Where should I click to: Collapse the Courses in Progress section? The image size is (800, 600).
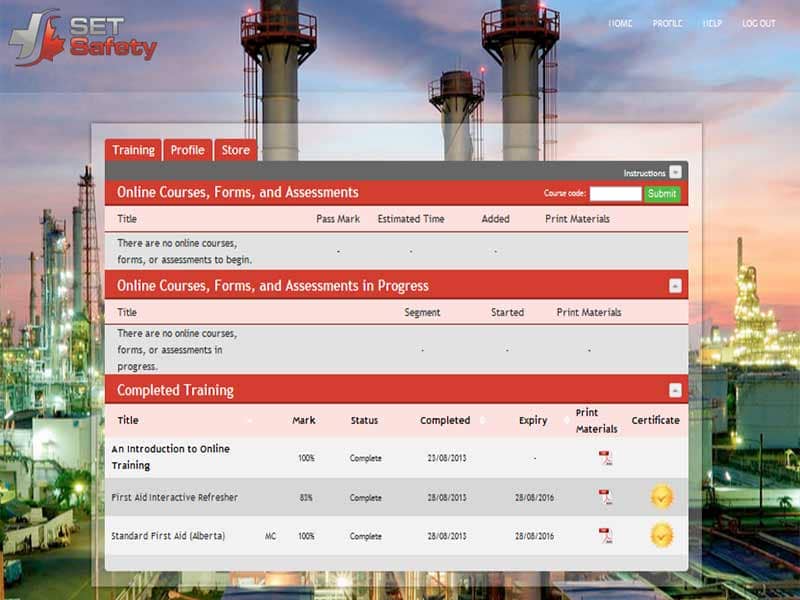675,286
